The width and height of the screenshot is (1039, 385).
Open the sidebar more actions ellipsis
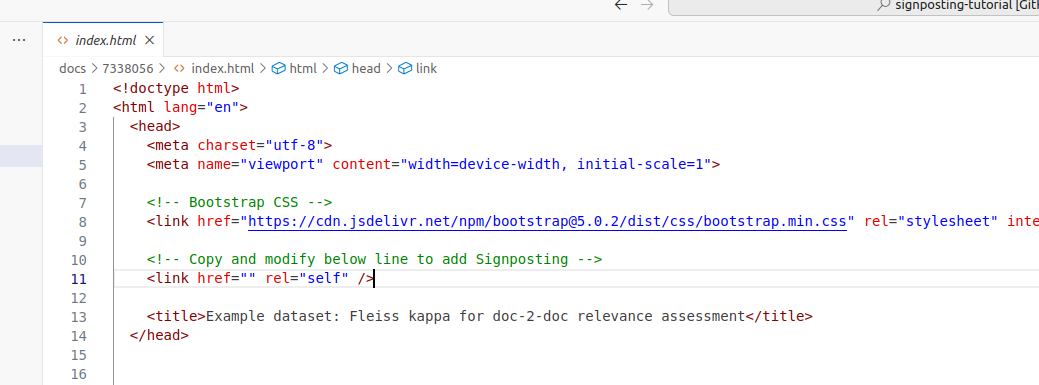click(x=19, y=40)
